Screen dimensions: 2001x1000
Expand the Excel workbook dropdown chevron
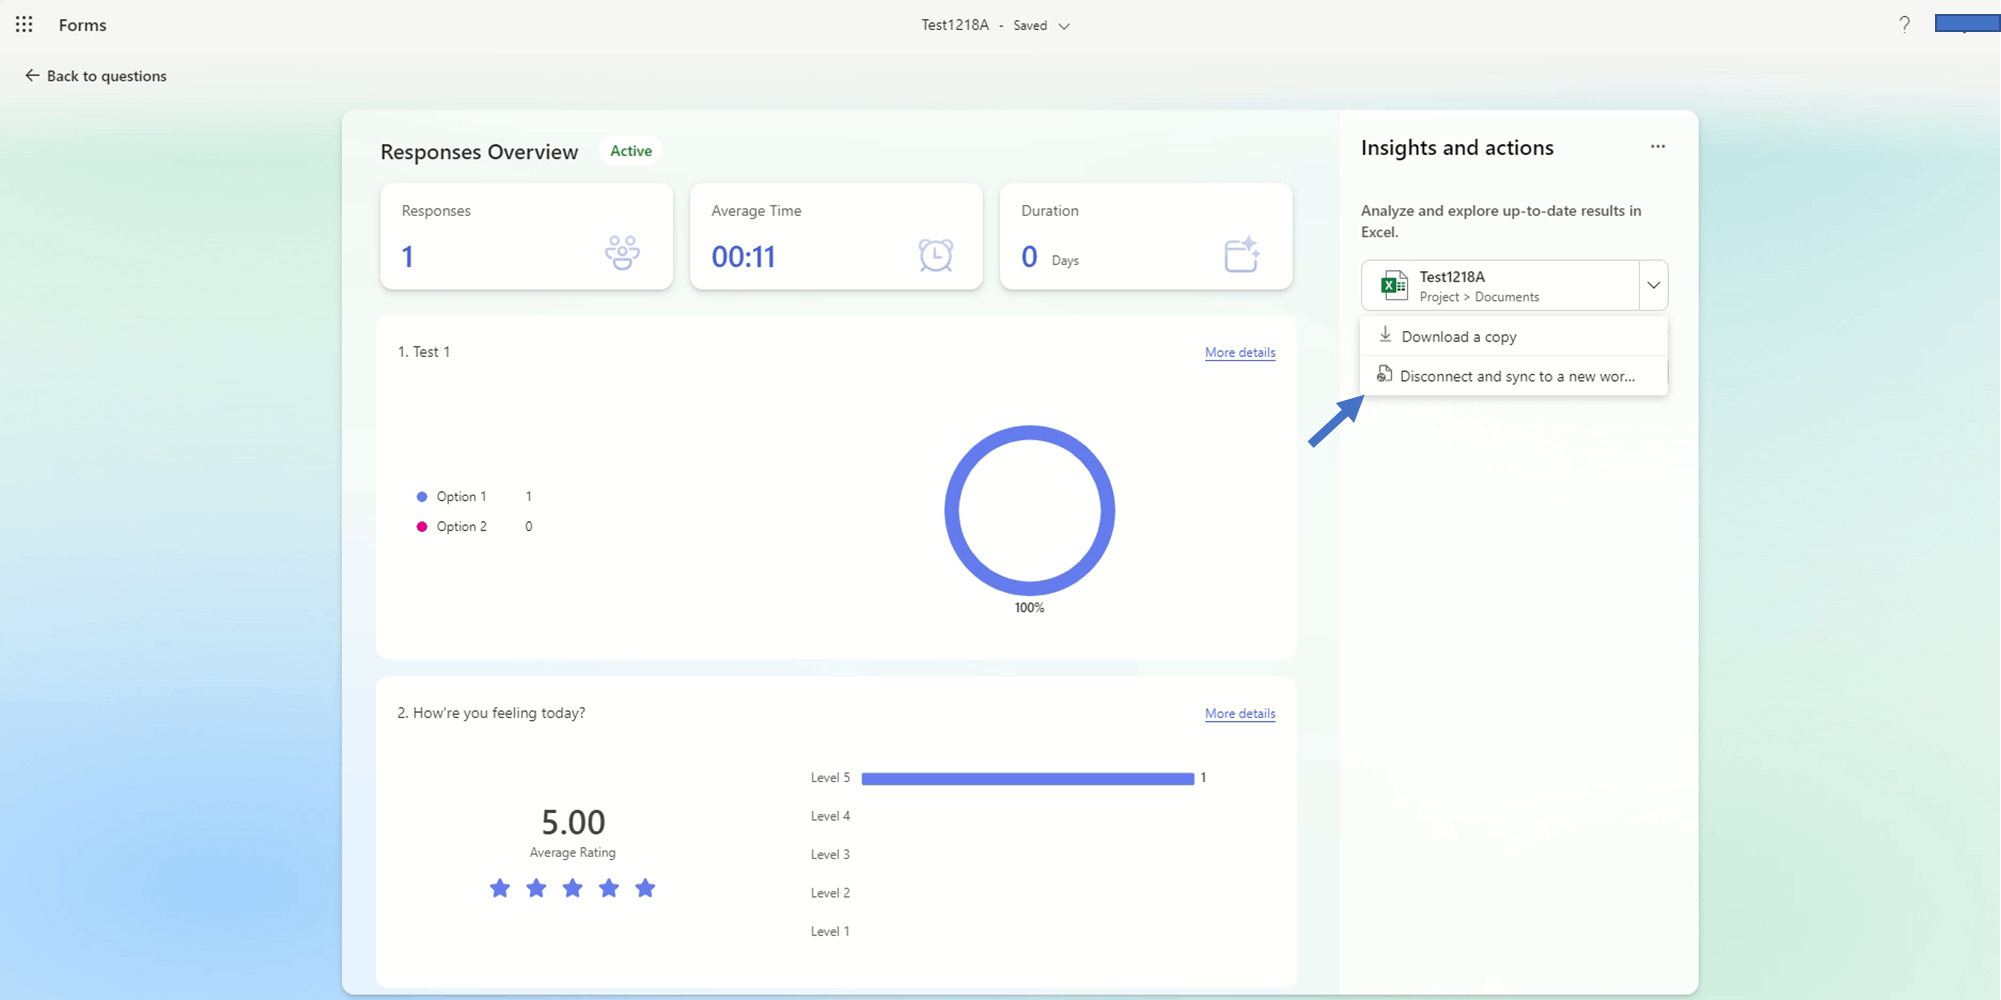point(1654,285)
